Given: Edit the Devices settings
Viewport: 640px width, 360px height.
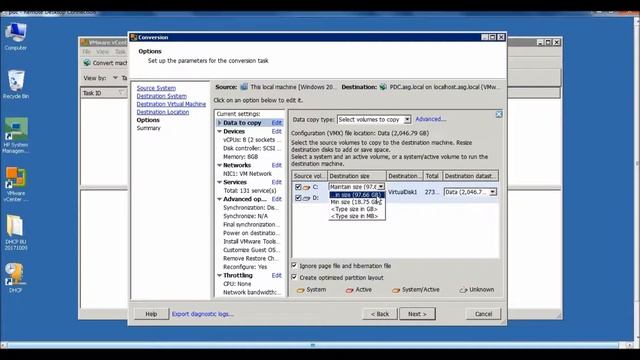Looking at the screenshot, I should point(276,131).
